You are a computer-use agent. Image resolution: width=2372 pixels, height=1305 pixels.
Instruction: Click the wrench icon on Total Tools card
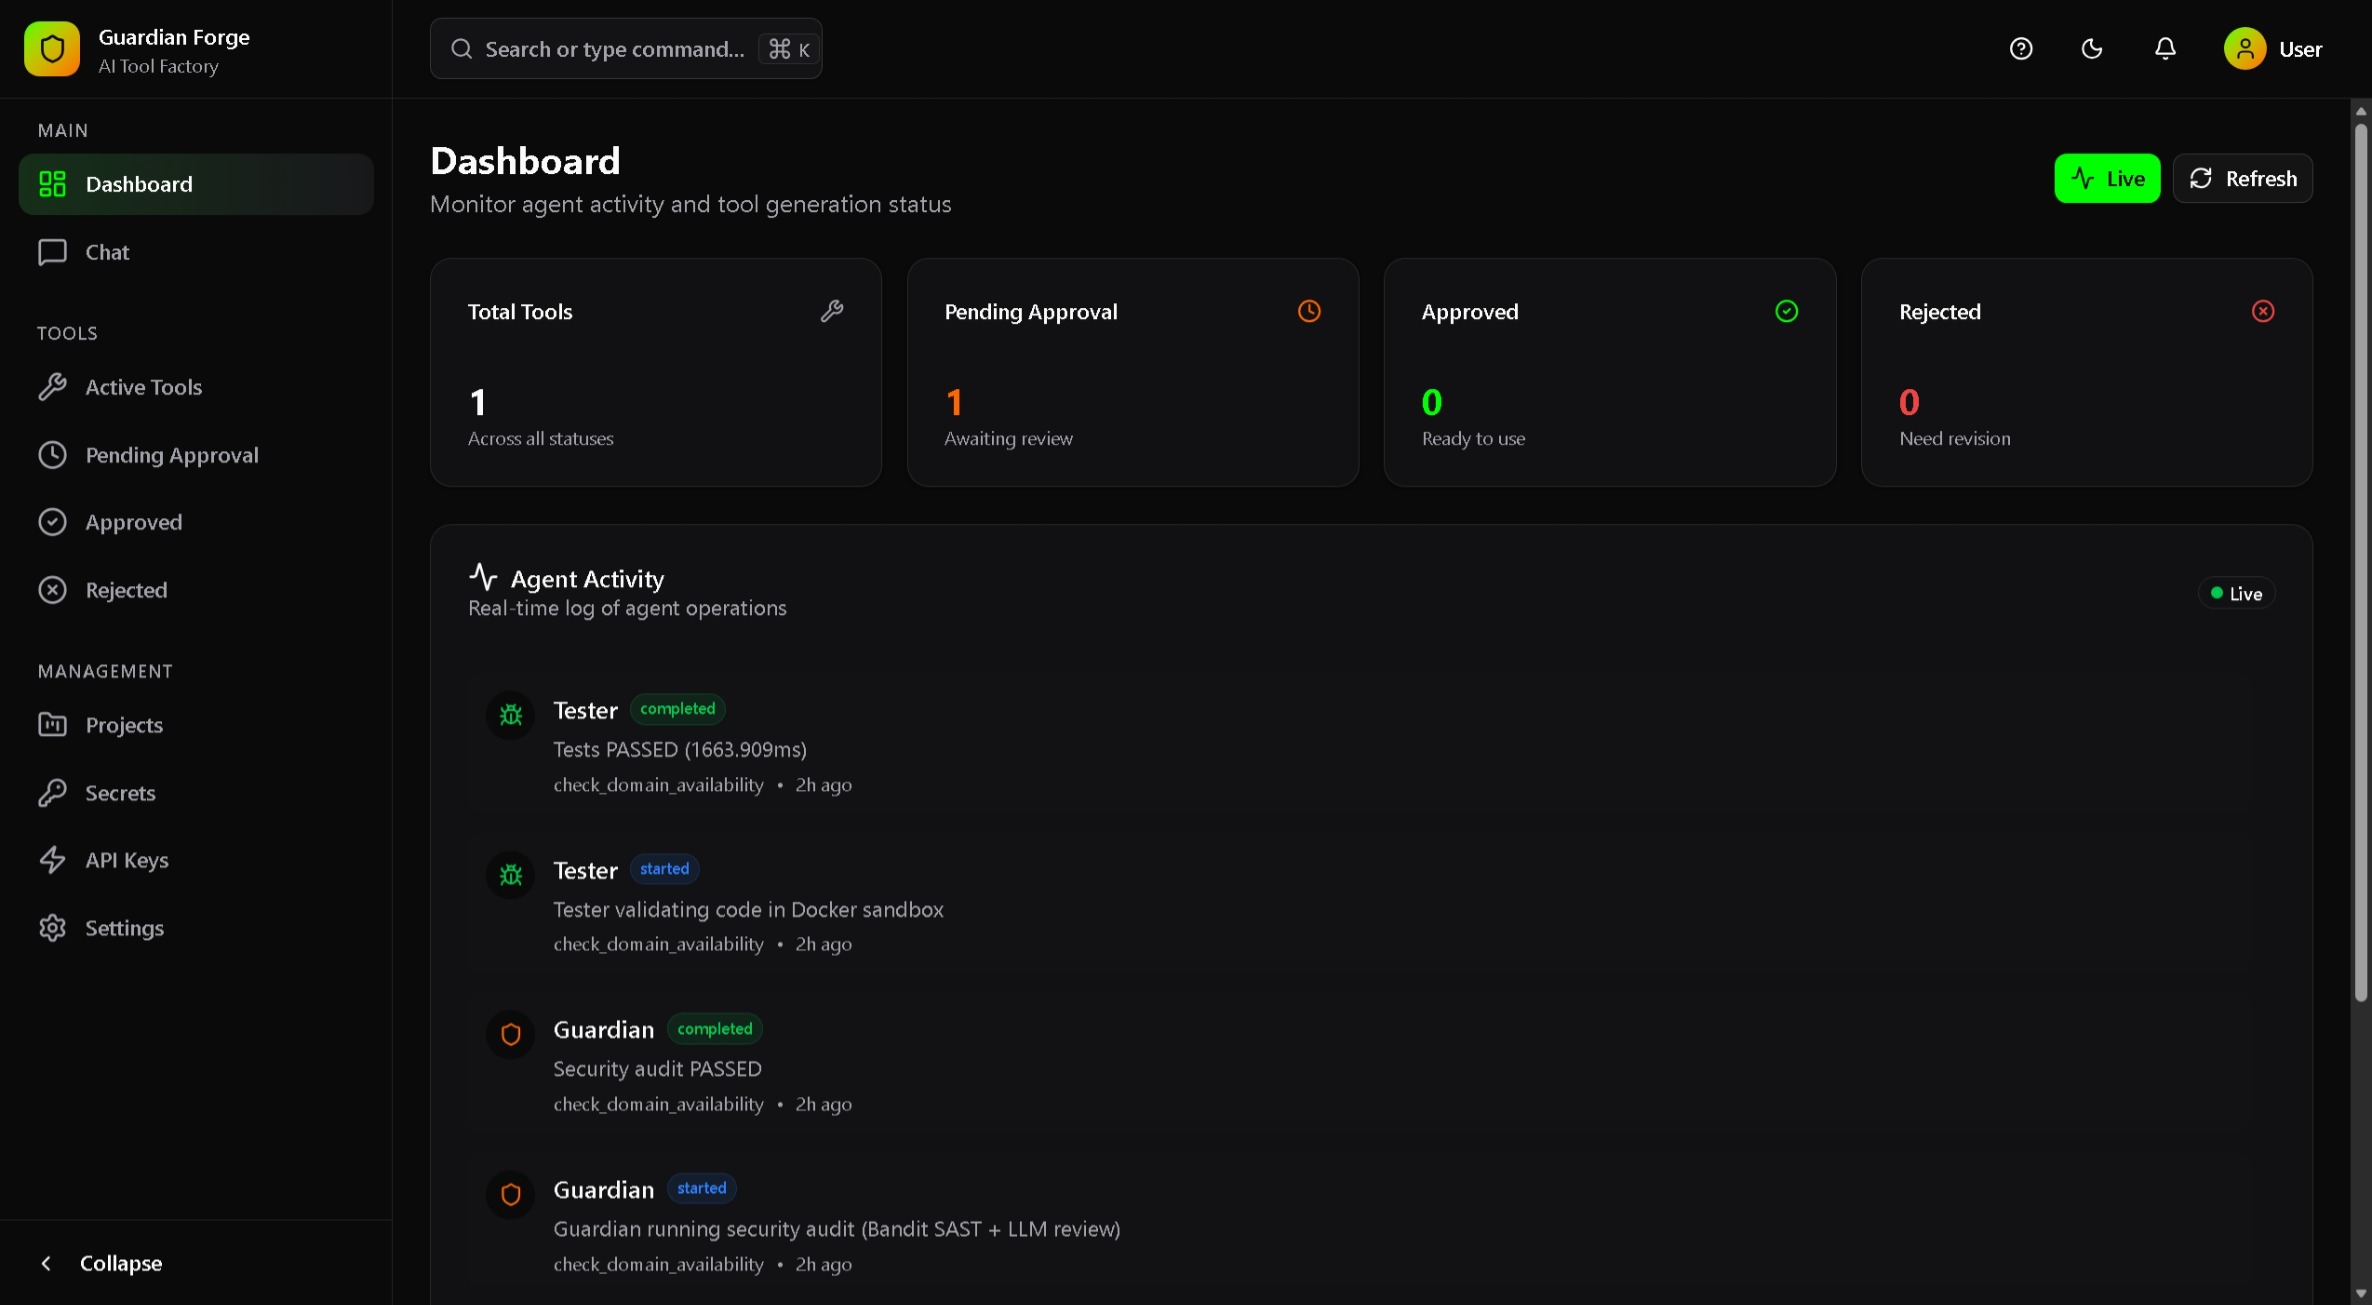tap(833, 311)
